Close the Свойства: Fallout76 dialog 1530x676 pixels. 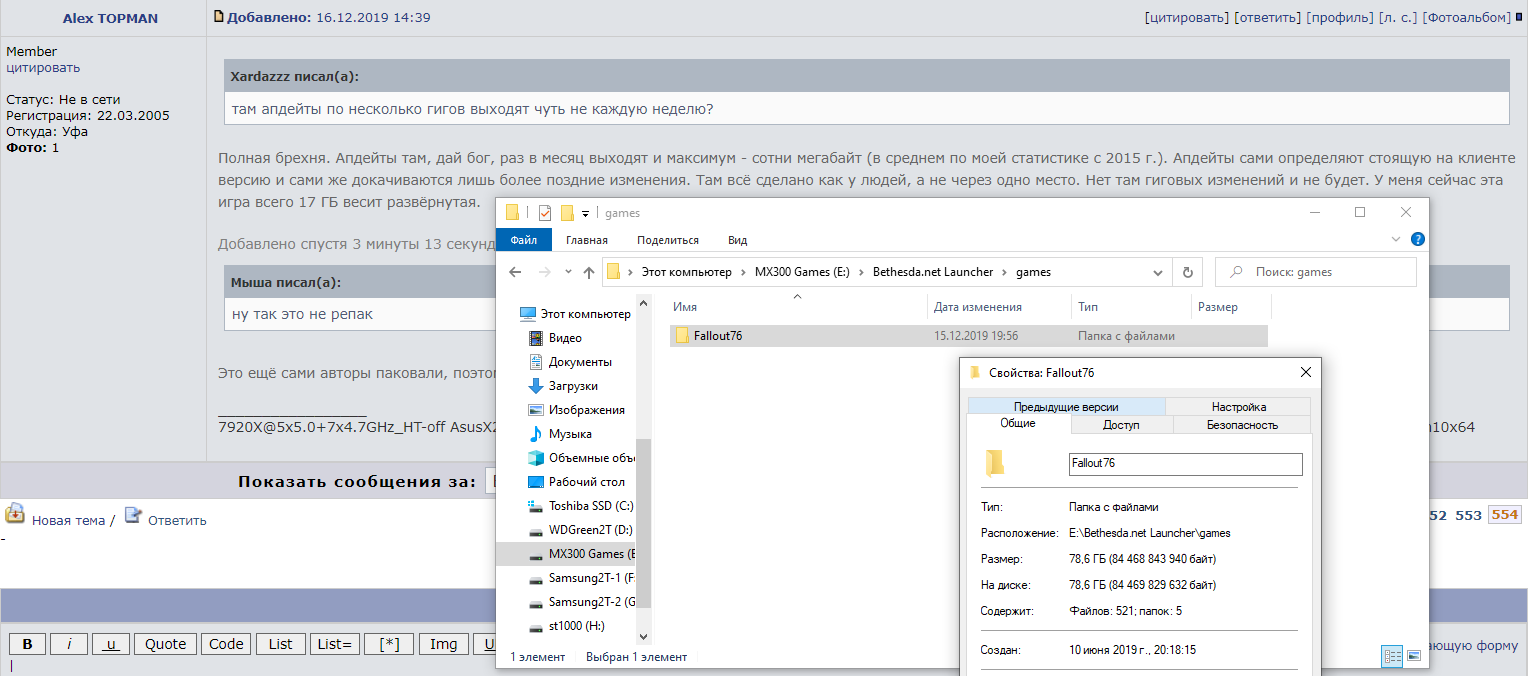pos(1305,372)
